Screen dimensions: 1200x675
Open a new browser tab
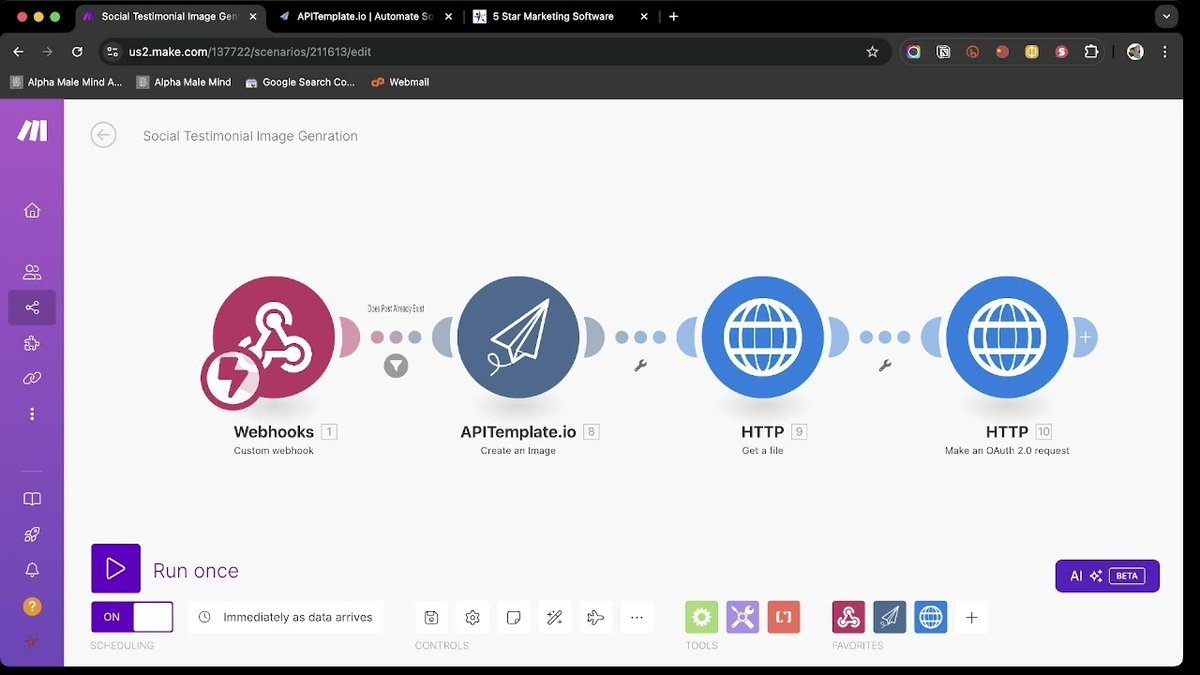(x=674, y=17)
